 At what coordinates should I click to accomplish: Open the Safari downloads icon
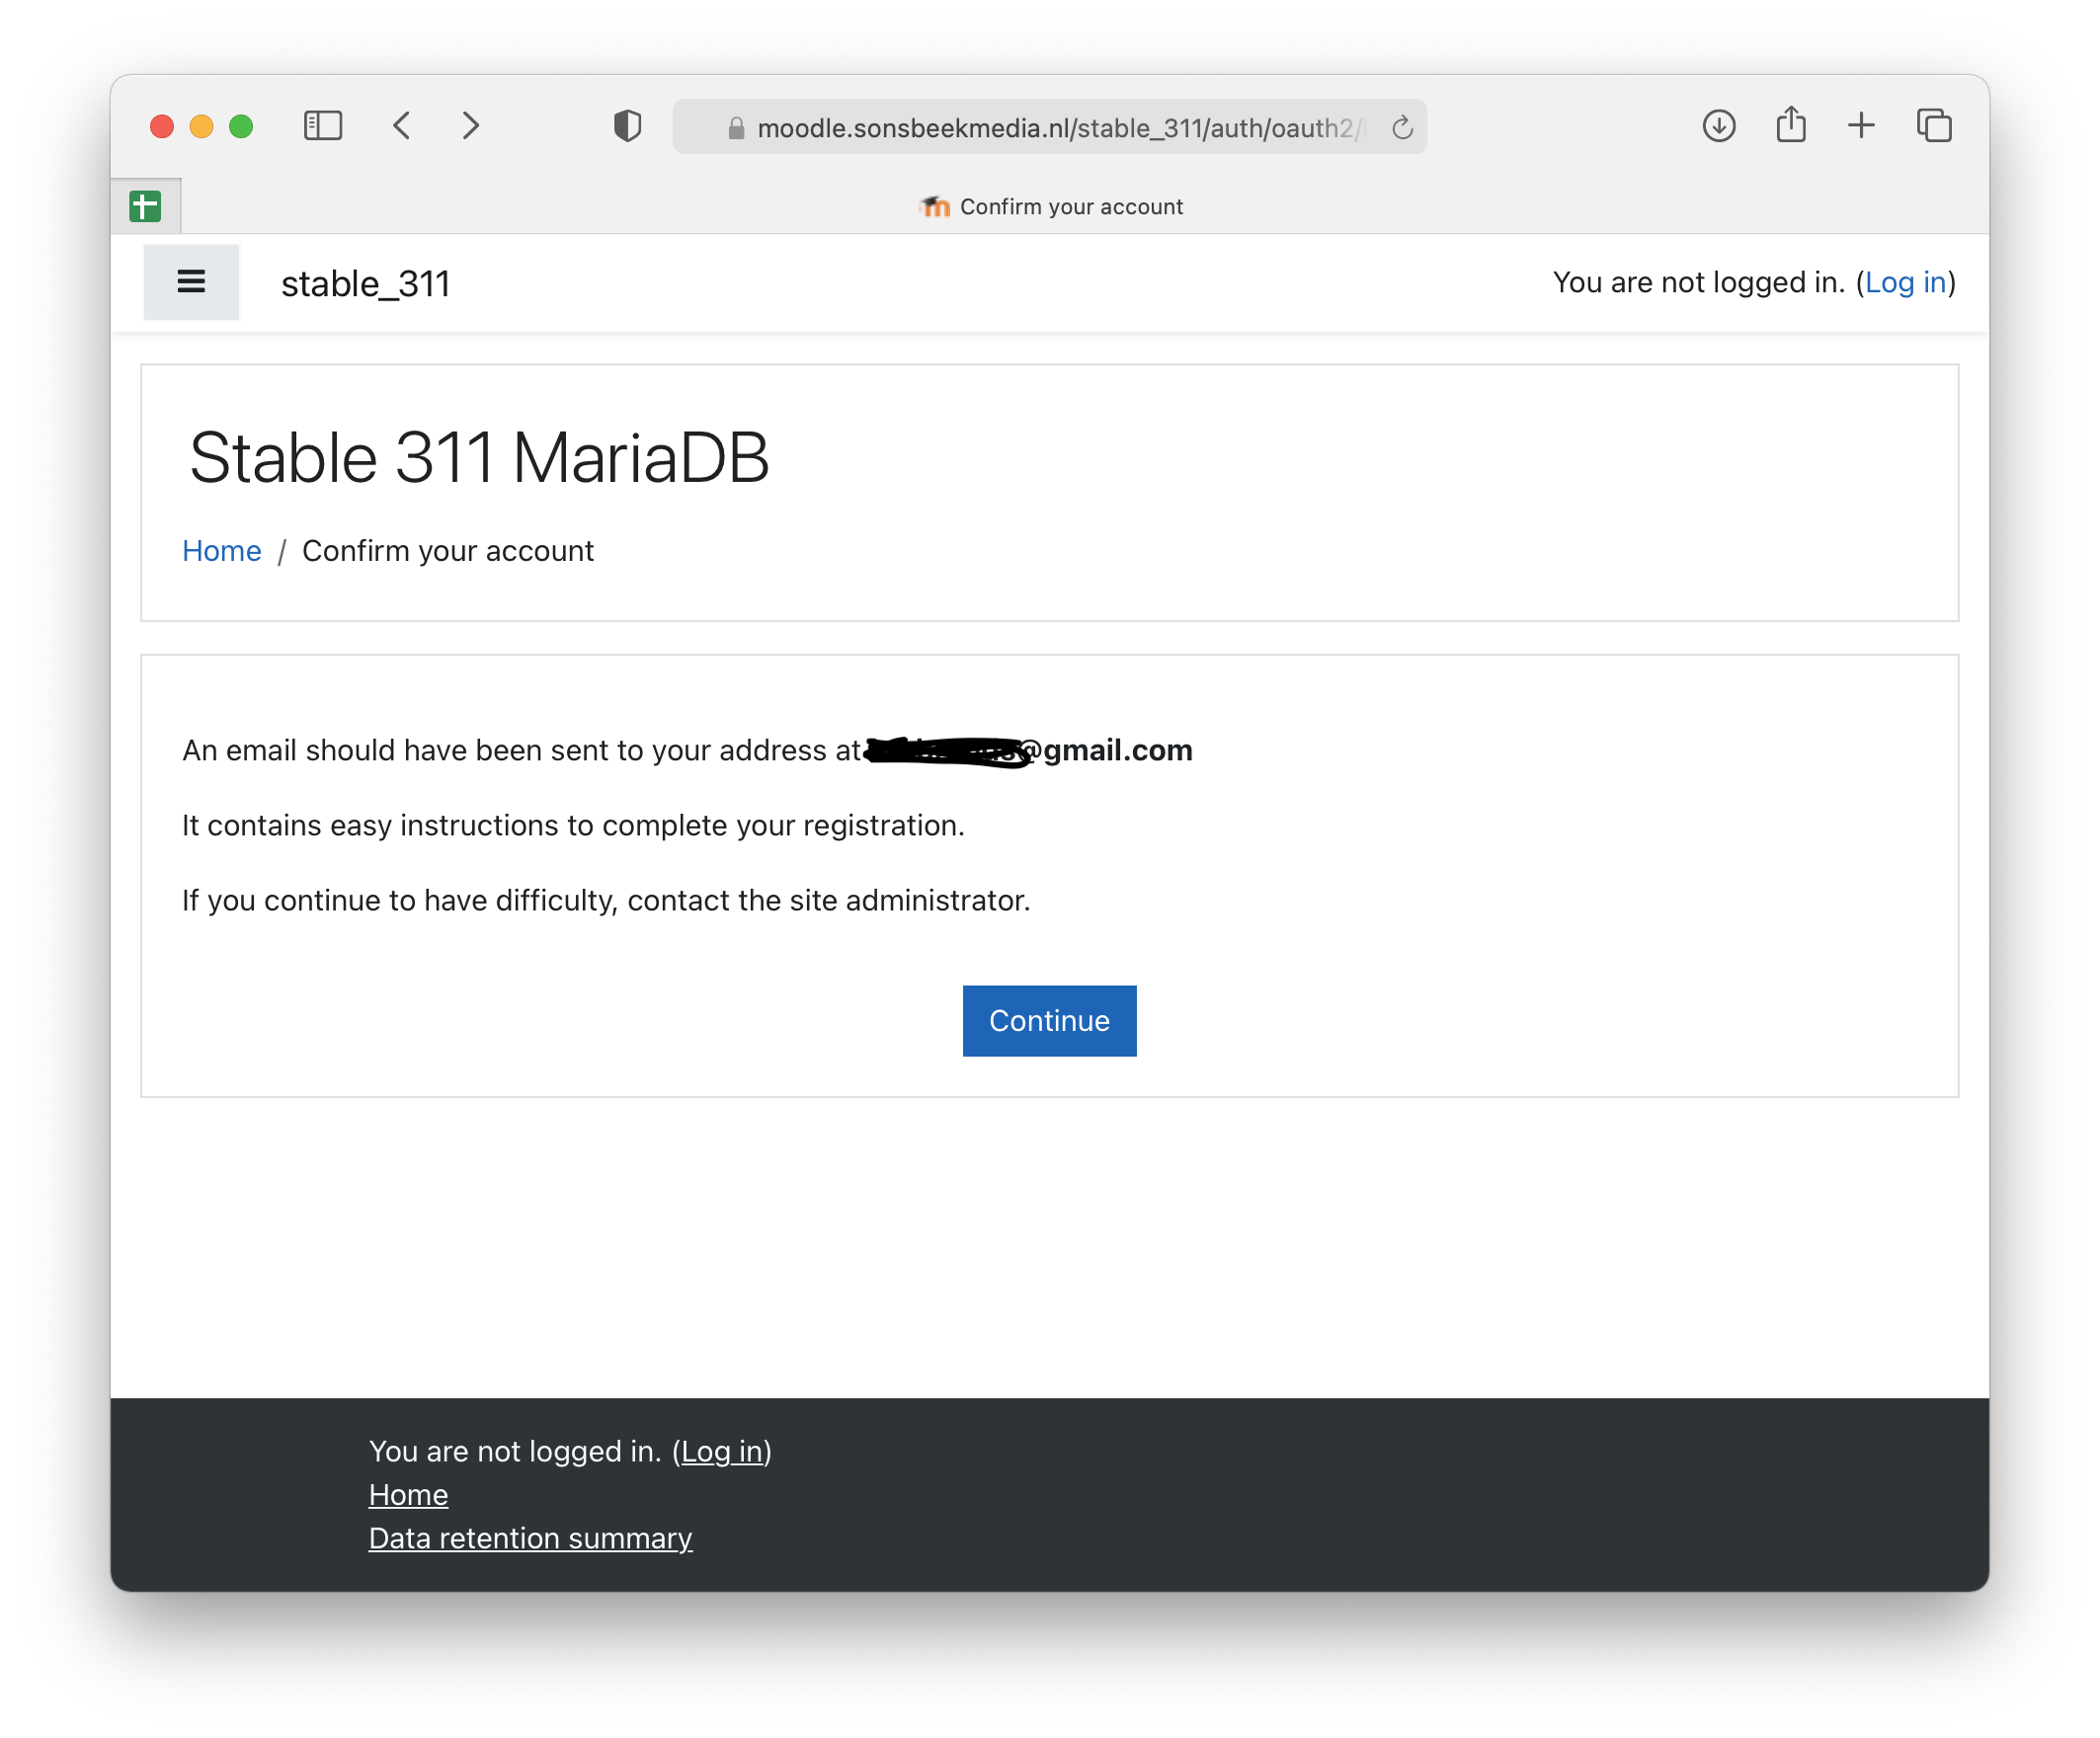(1719, 126)
